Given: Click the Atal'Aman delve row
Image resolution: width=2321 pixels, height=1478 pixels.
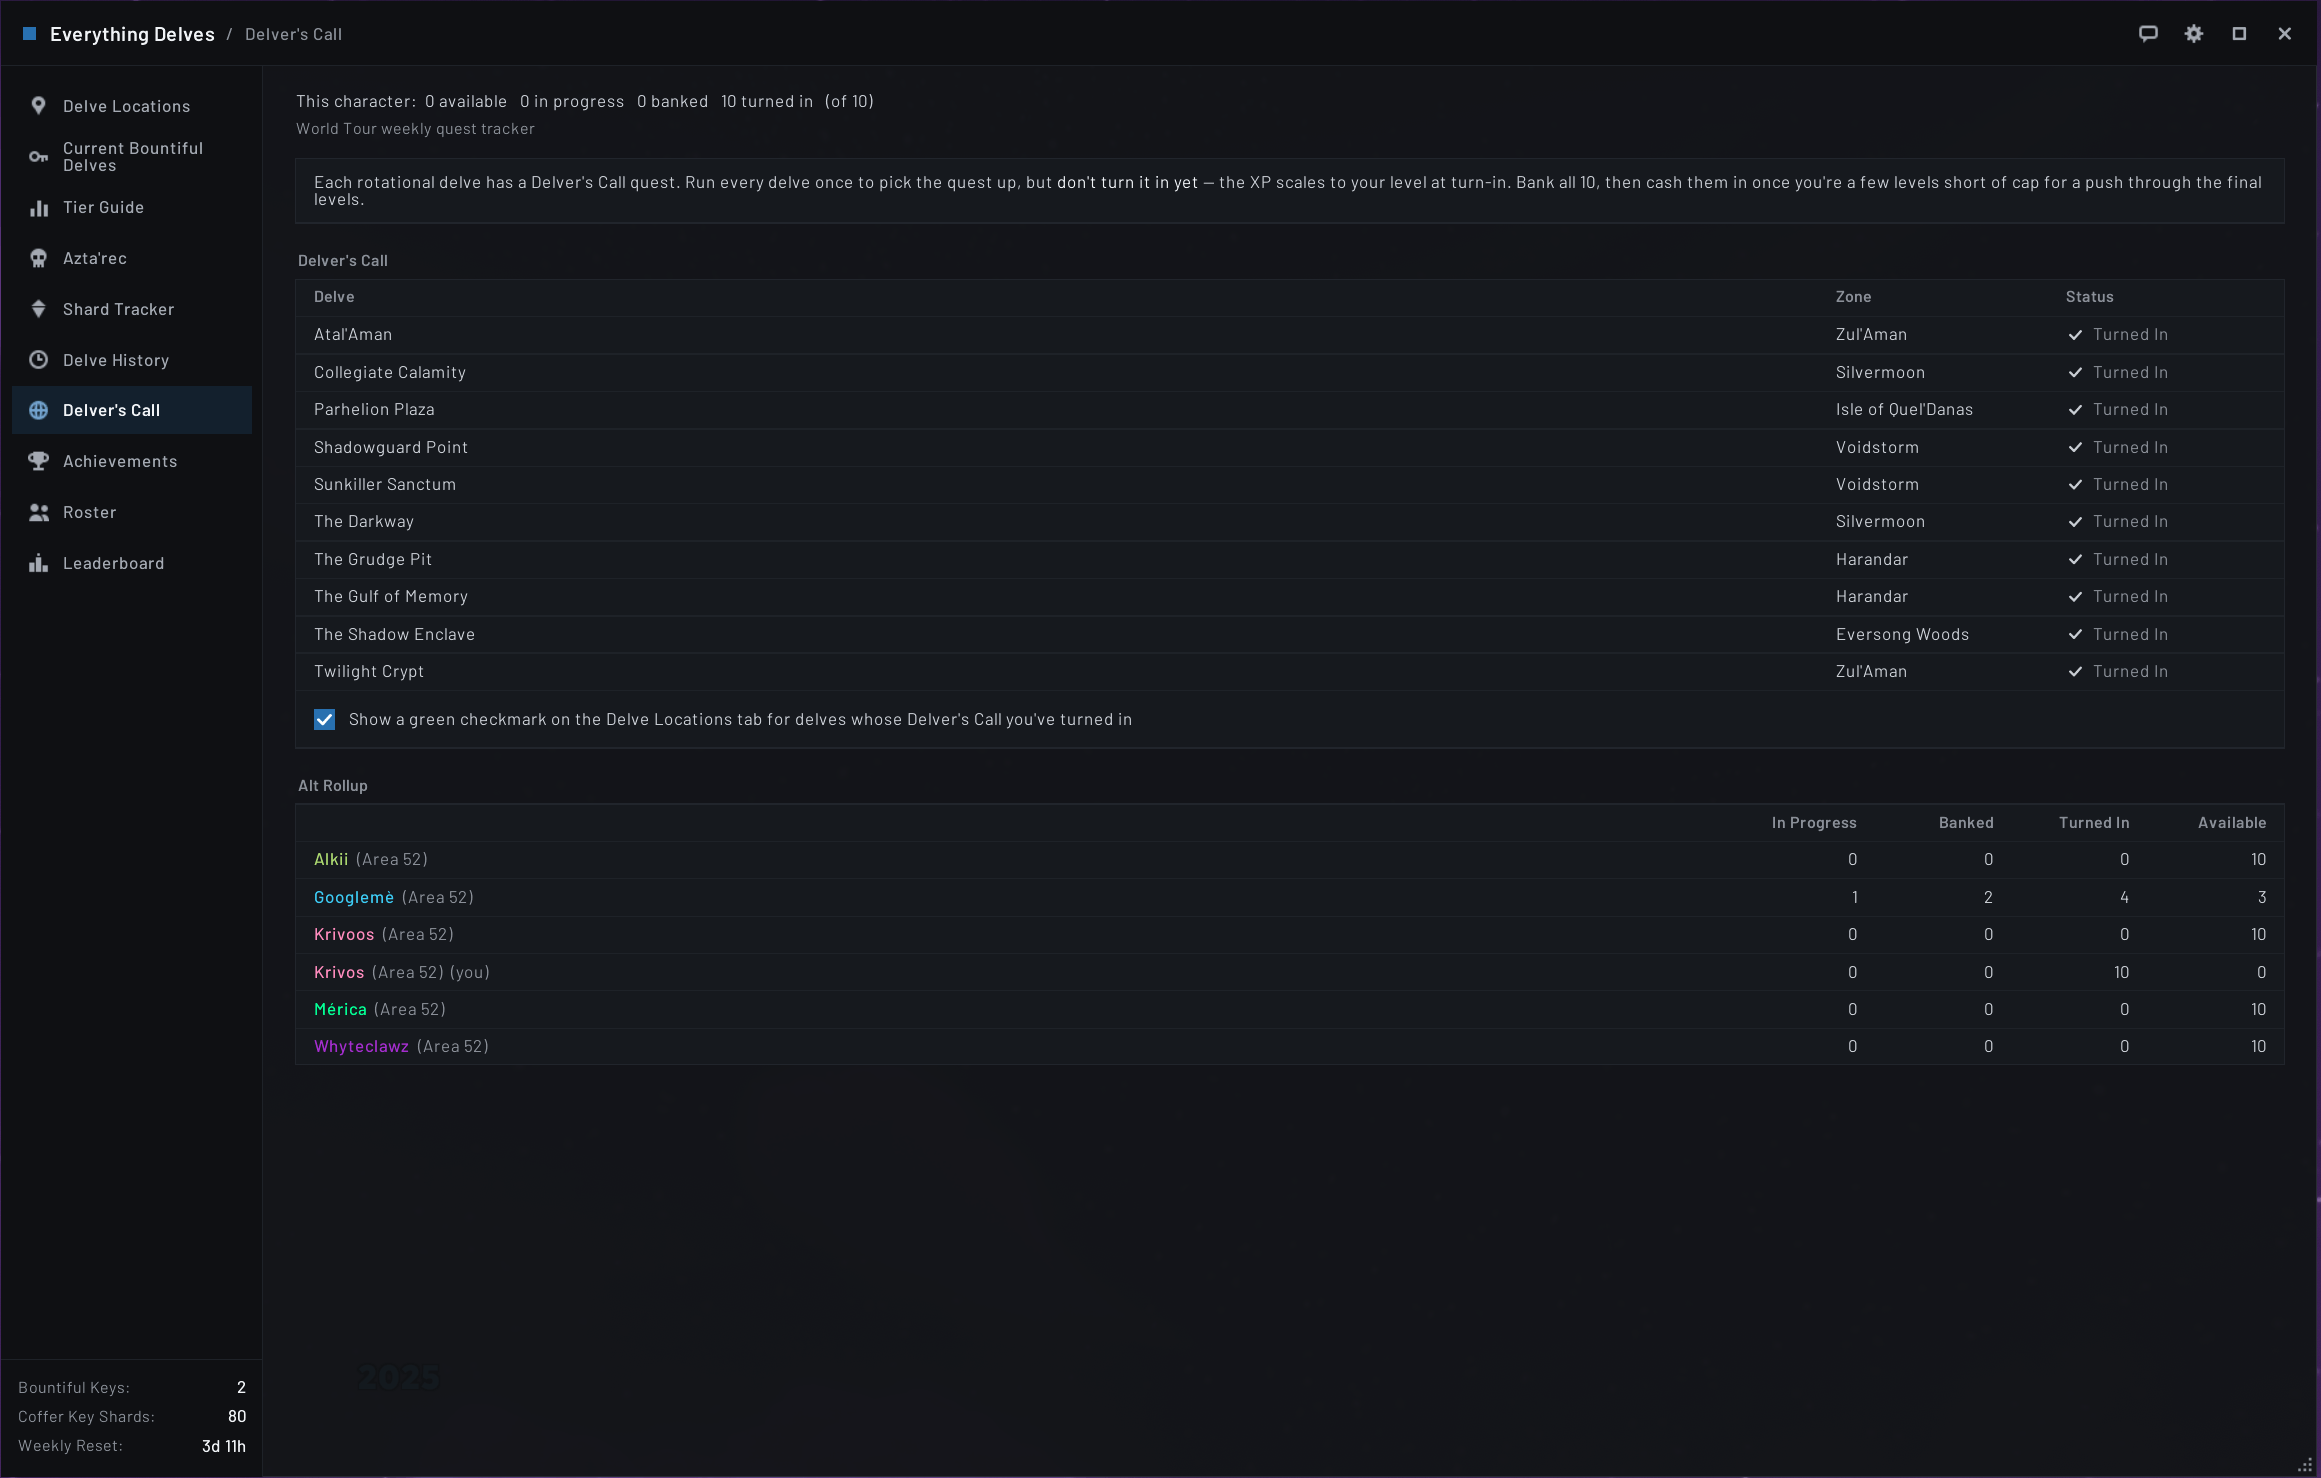Looking at the screenshot, I should point(1290,335).
